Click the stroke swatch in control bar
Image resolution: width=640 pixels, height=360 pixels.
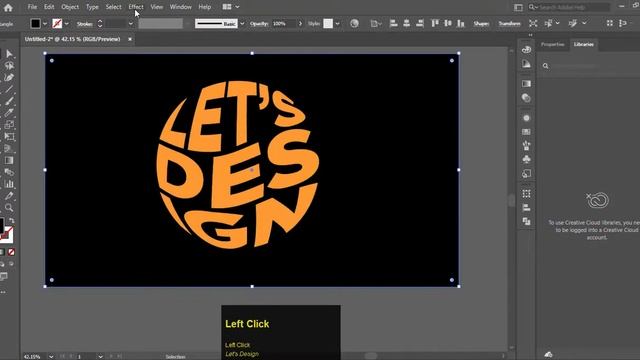click(x=57, y=24)
